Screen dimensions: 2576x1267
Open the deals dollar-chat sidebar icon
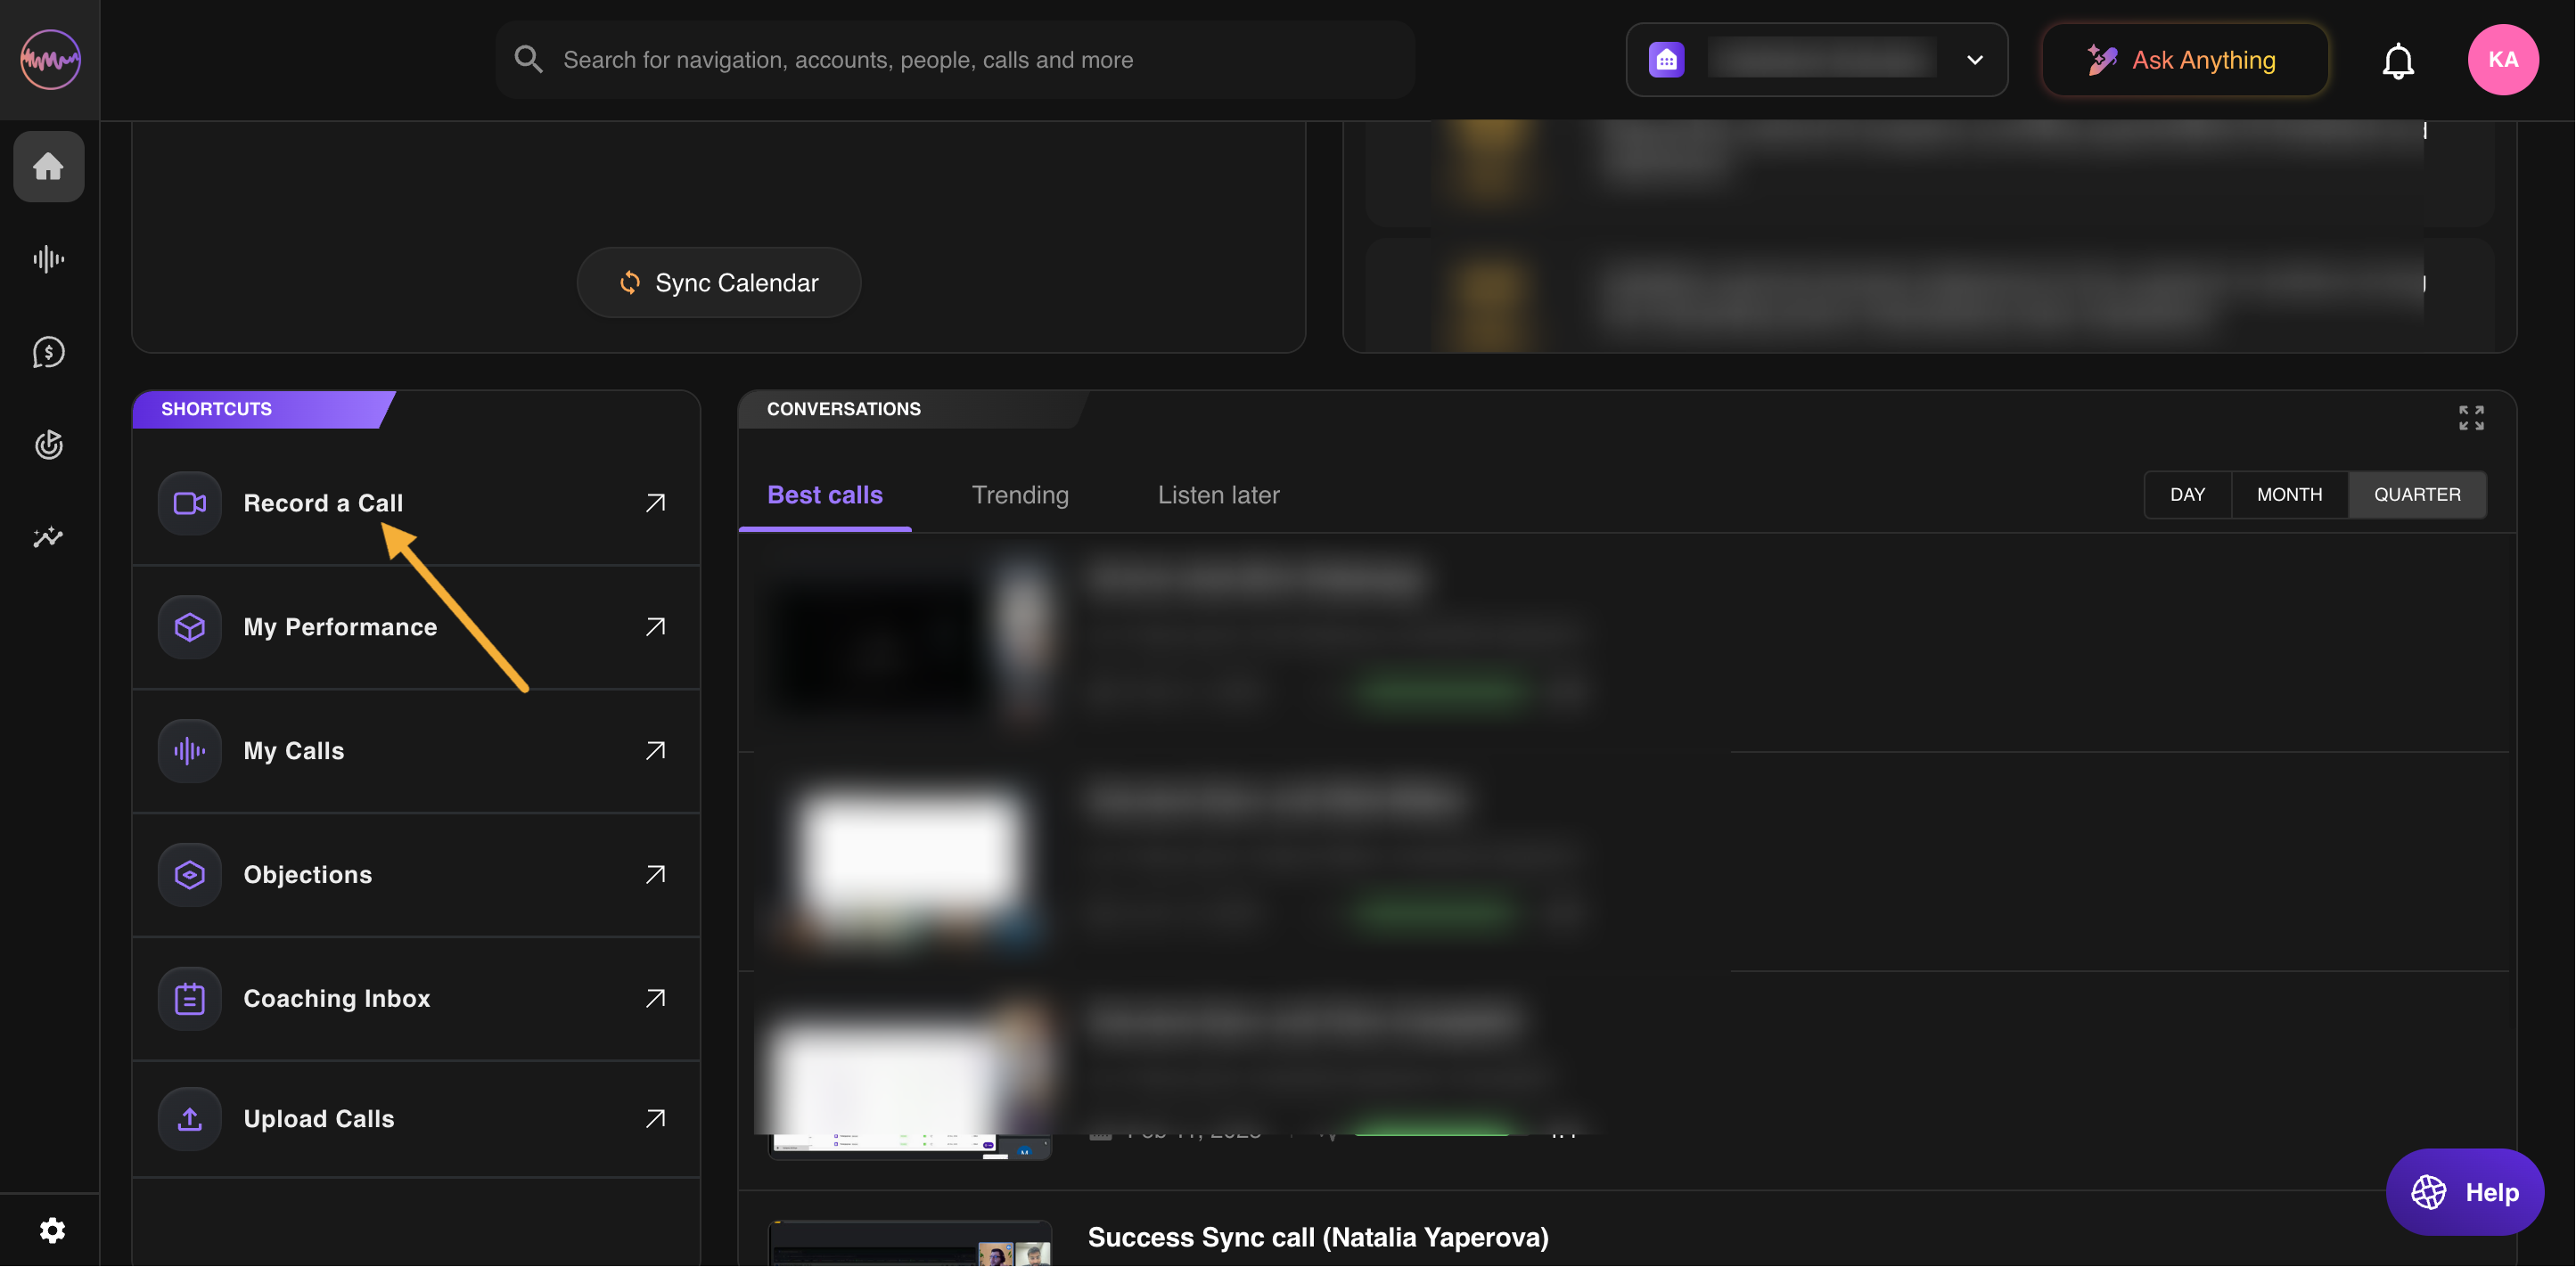(x=48, y=352)
